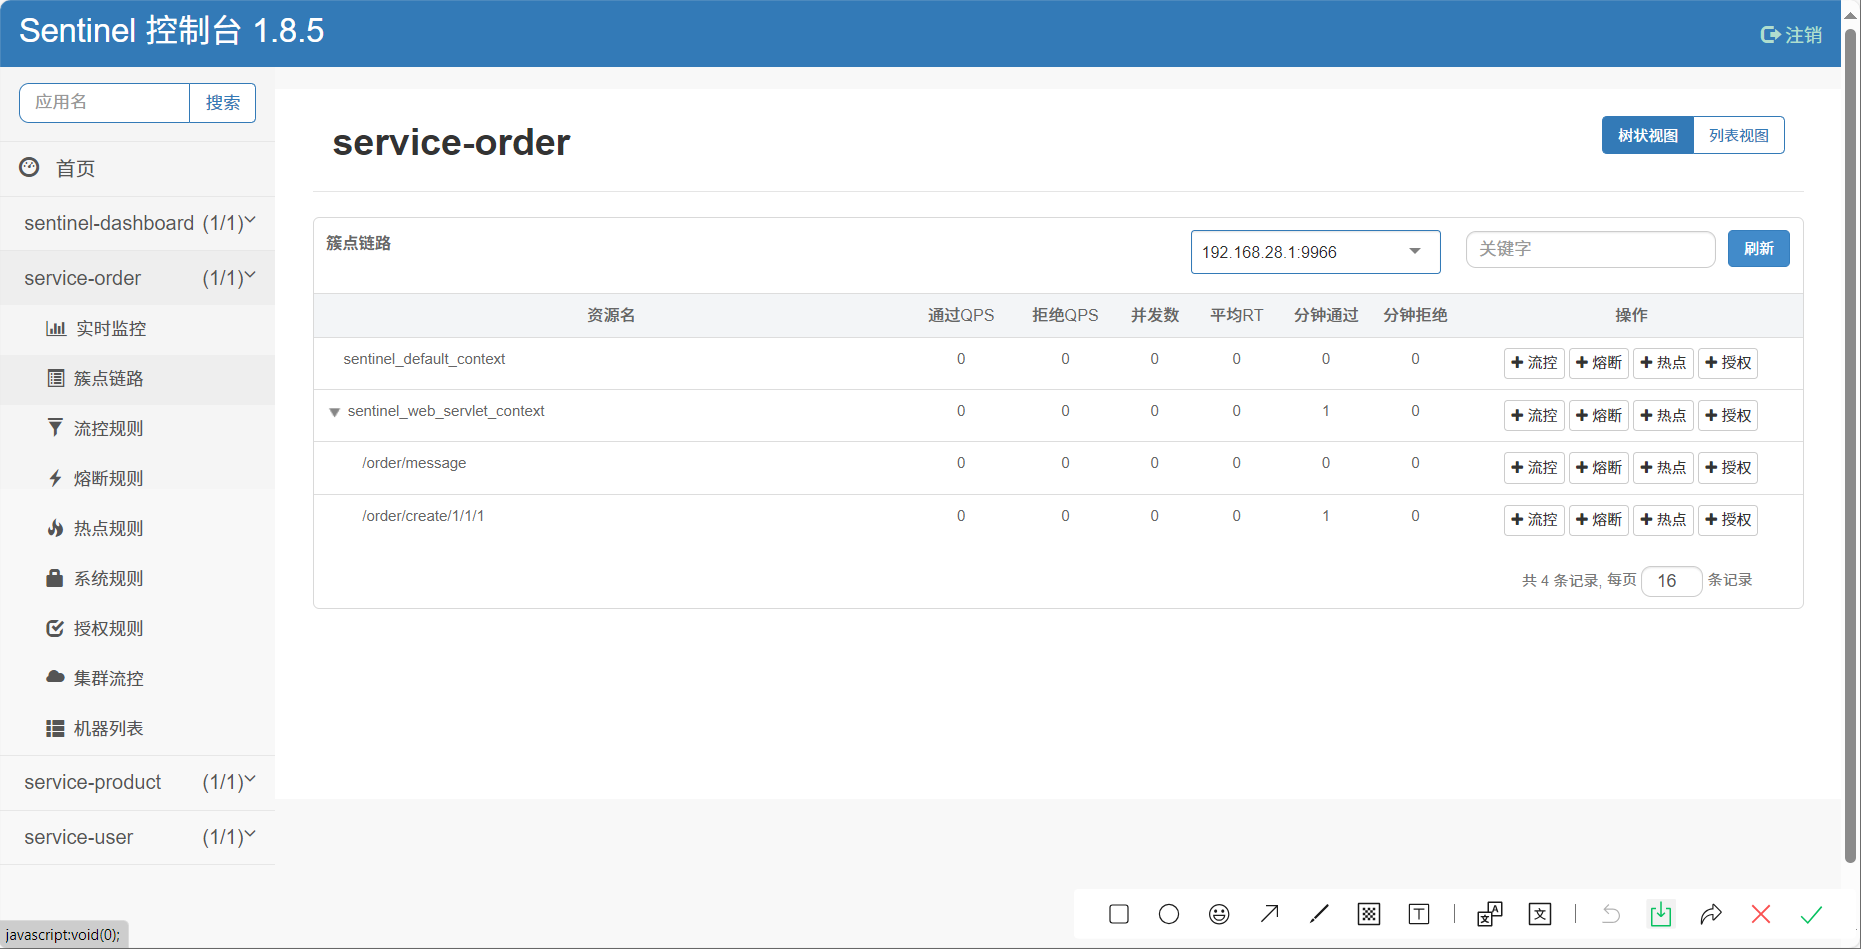Screen dimensions: 1861x949
Task: Click the sentinel_default_context resource name
Action: [424, 359]
